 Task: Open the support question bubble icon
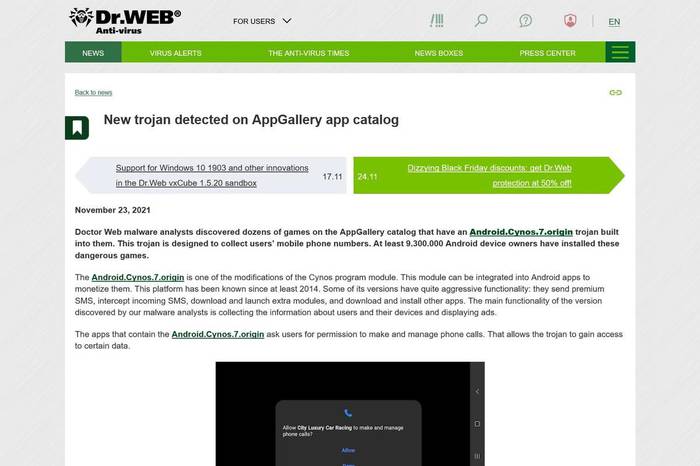(525, 21)
